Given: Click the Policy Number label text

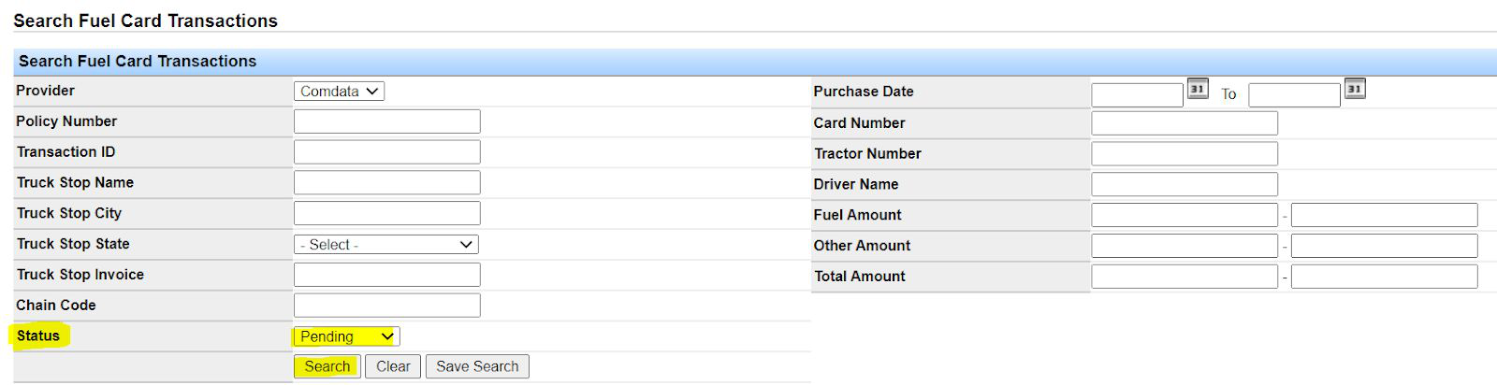Looking at the screenshot, I should click(x=66, y=121).
